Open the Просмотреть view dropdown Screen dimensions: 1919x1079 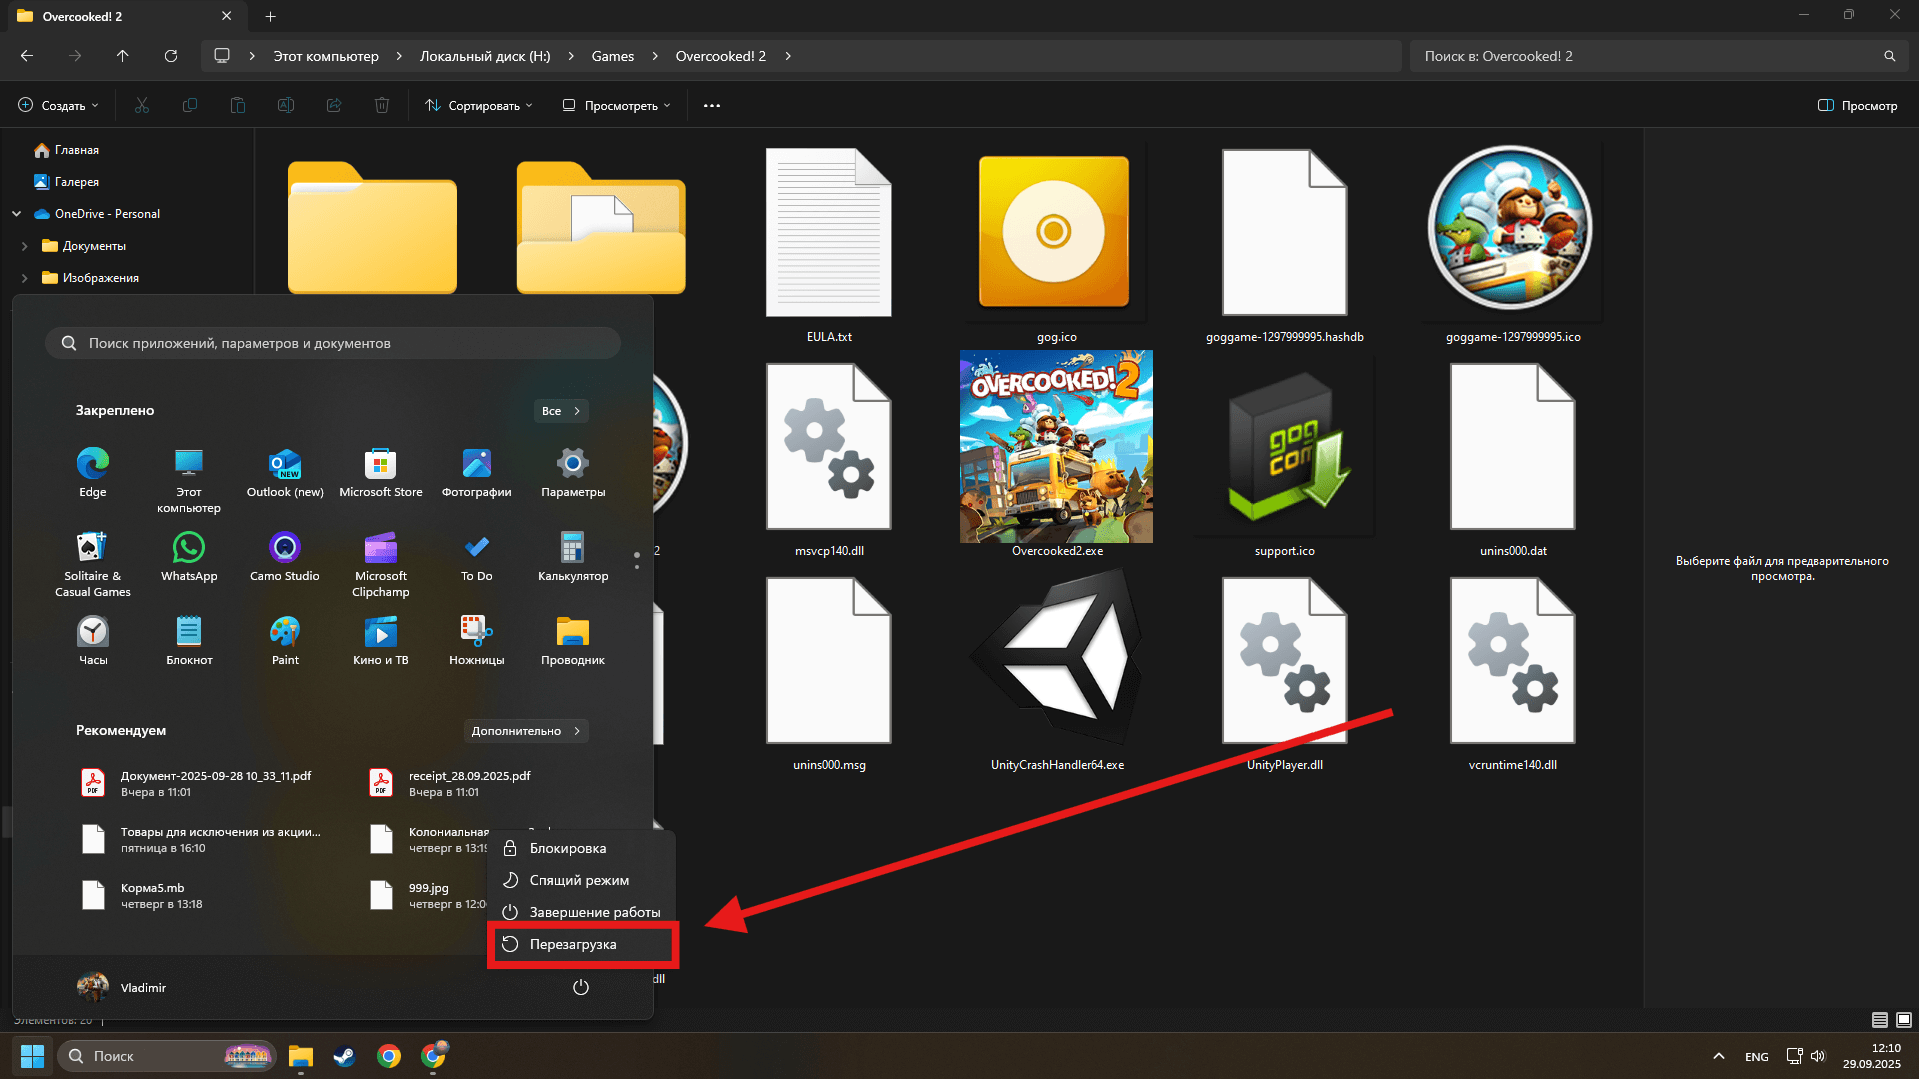point(616,106)
